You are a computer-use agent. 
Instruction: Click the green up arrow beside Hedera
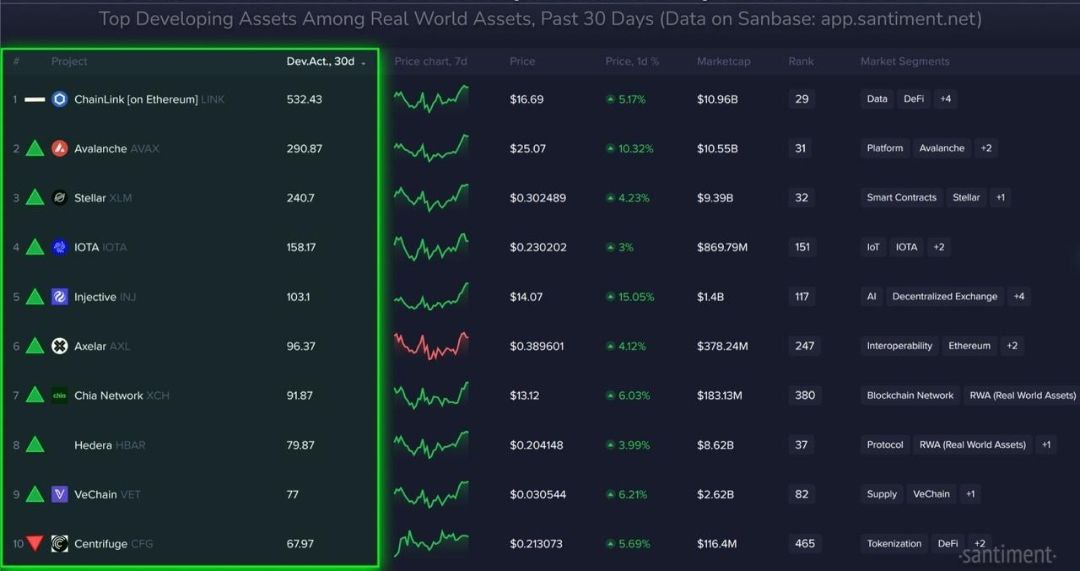35,445
